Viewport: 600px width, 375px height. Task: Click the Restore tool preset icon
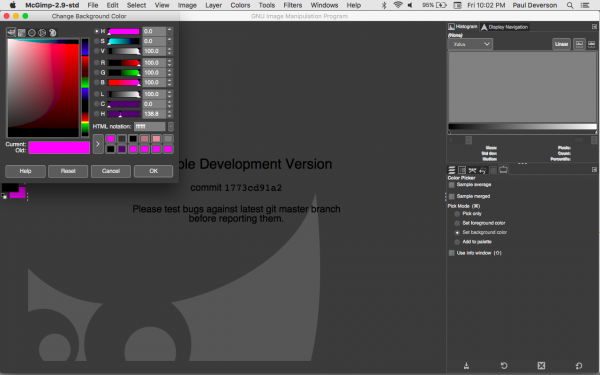coord(504,365)
